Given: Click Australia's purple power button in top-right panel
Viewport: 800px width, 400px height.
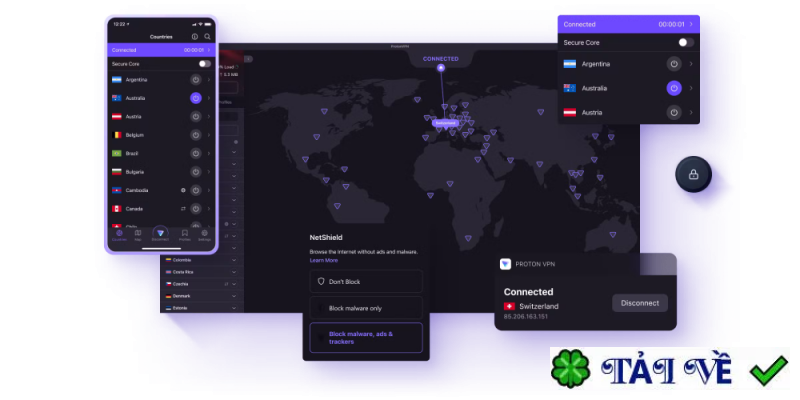Looking at the screenshot, I should coord(674,88).
